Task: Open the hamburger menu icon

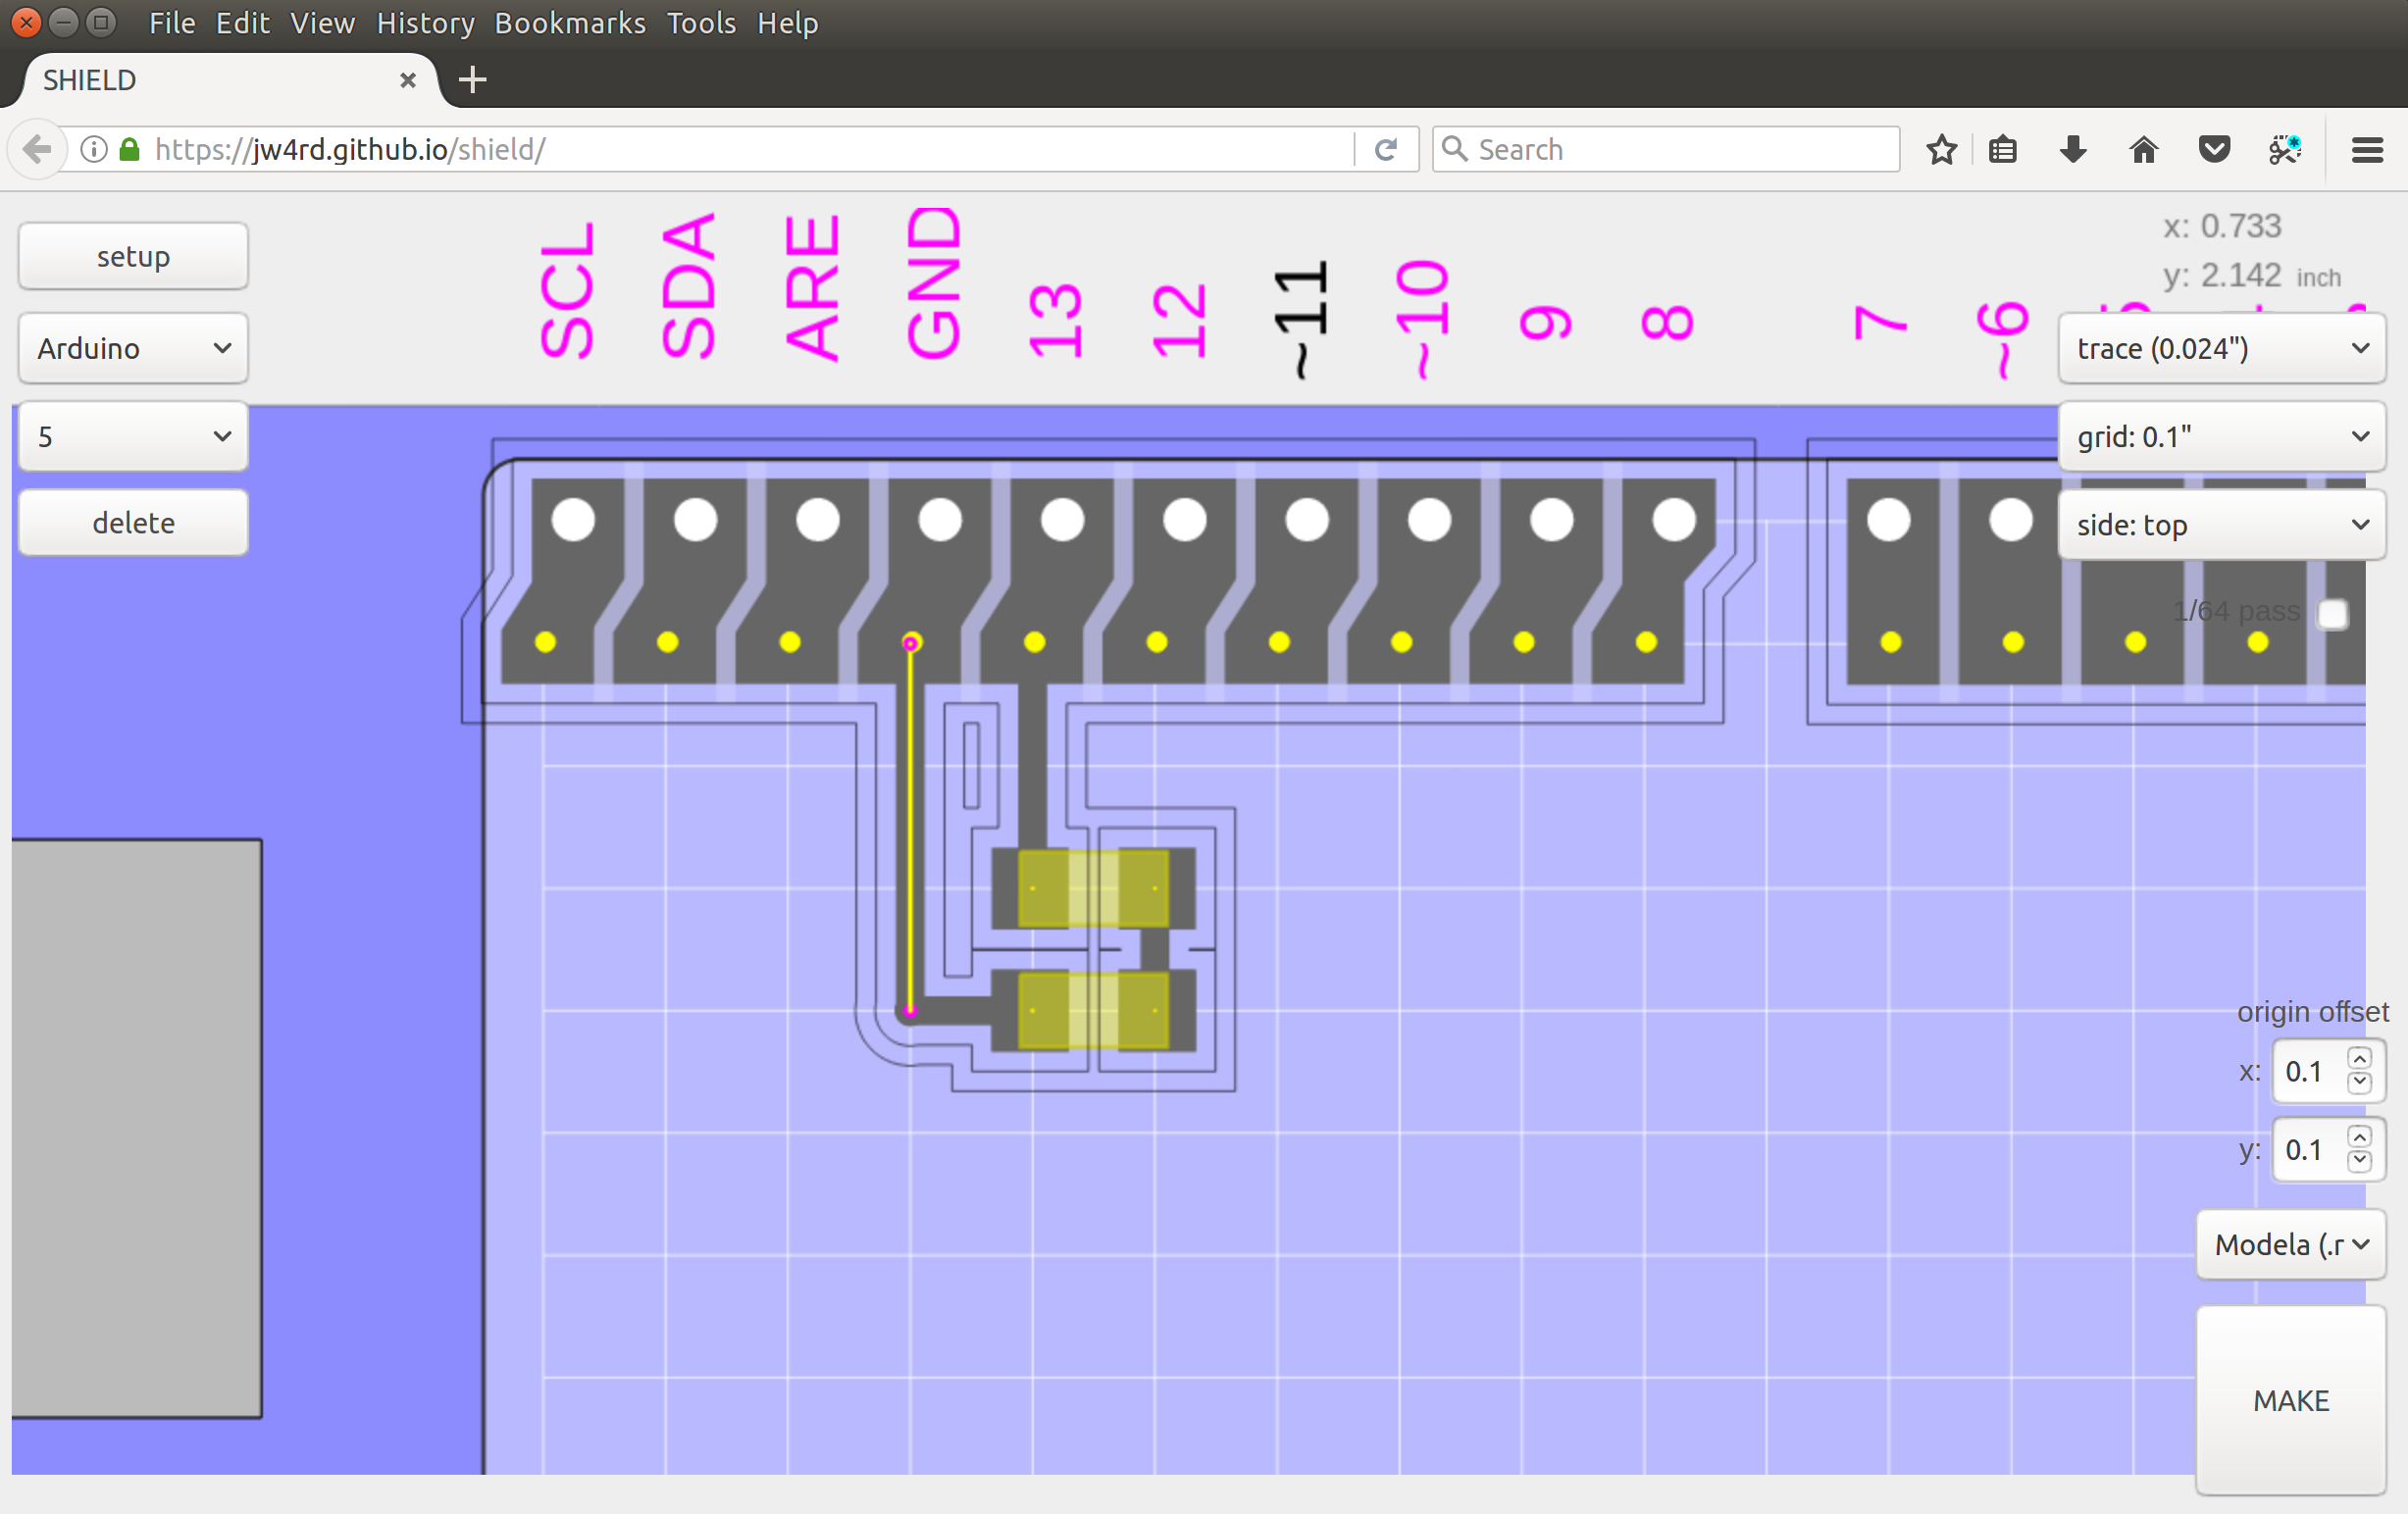Action: tap(2366, 150)
